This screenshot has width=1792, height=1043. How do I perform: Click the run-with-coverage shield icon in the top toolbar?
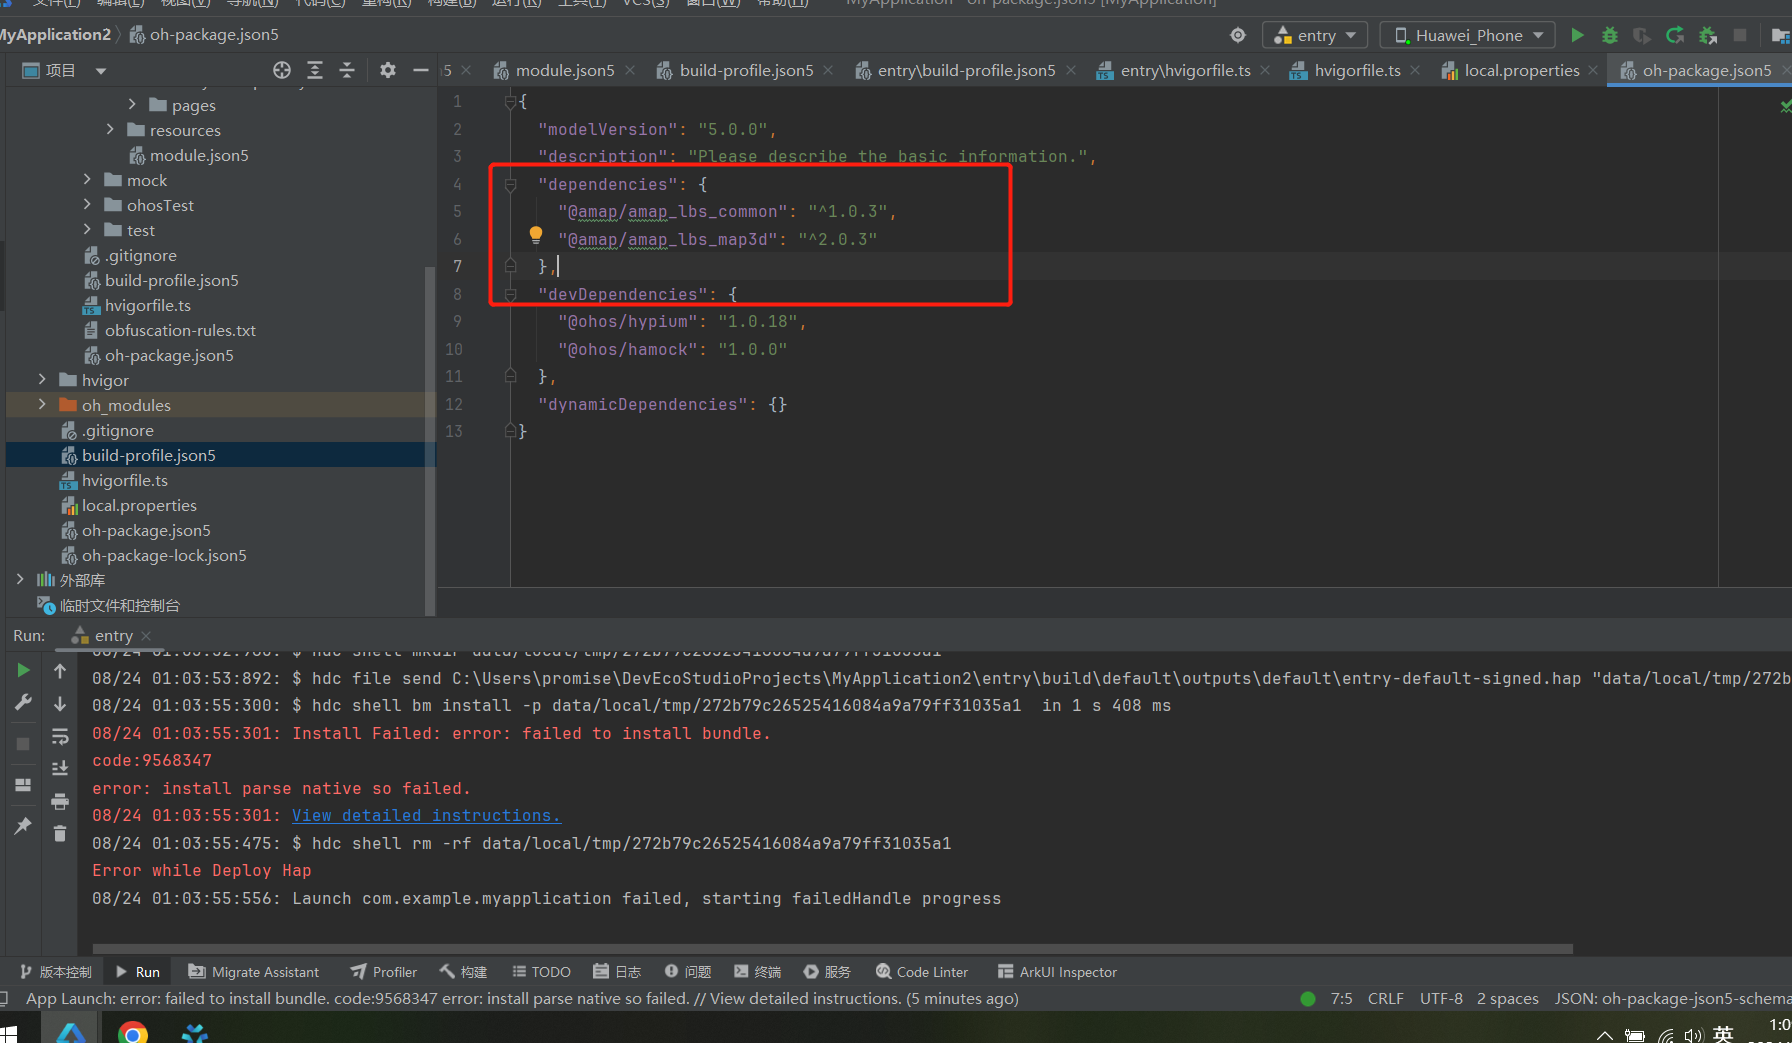click(x=1642, y=35)
